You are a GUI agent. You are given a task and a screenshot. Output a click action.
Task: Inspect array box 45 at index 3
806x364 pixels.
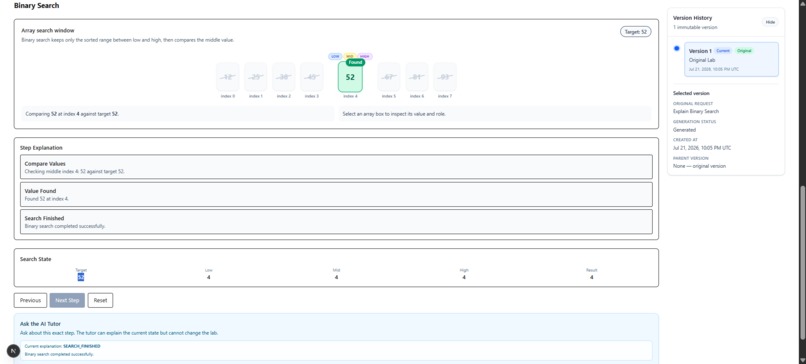point(312,77)
